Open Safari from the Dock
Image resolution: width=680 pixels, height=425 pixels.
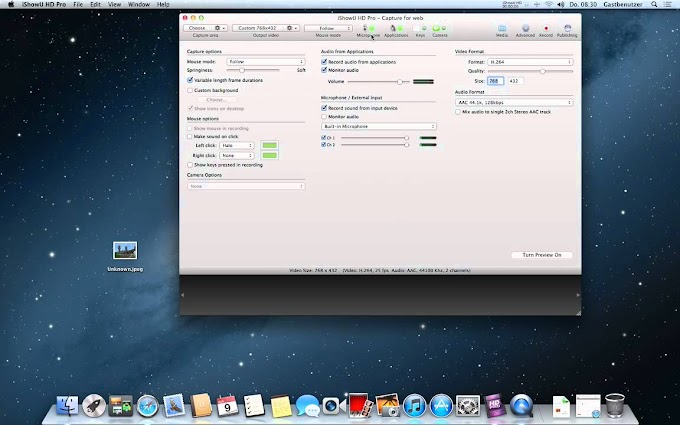coord(147,406)
